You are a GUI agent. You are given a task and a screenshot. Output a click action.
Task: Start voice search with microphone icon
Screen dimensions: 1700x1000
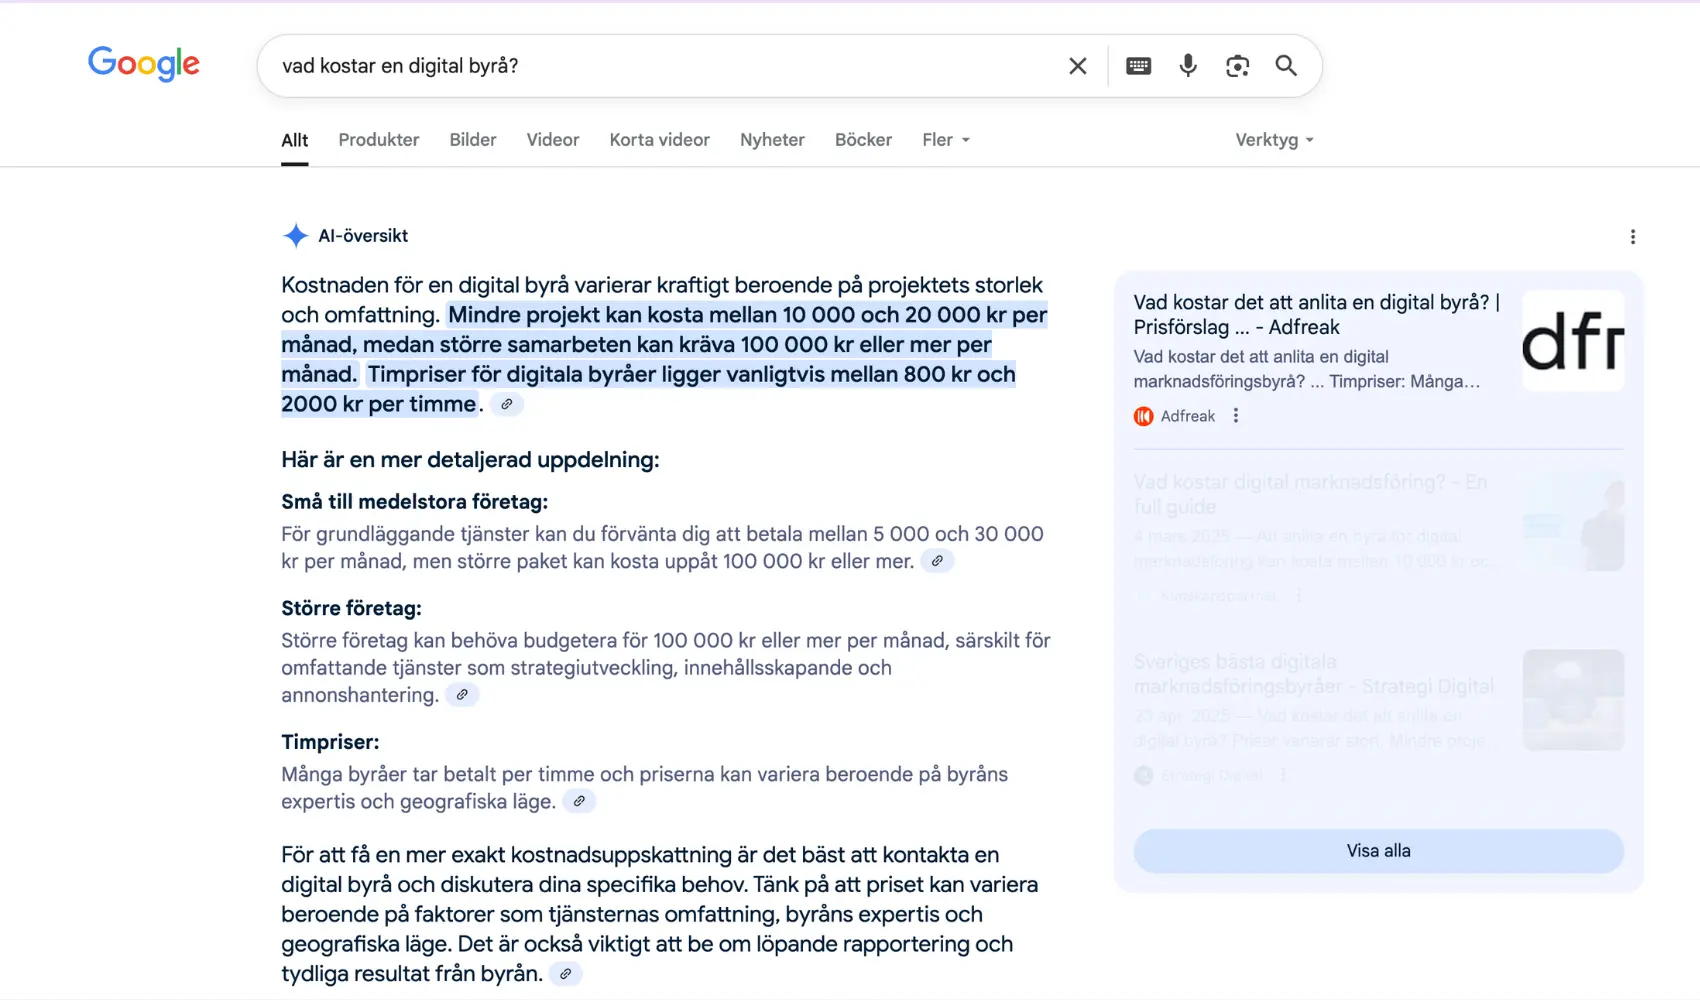coord(1188,66)
